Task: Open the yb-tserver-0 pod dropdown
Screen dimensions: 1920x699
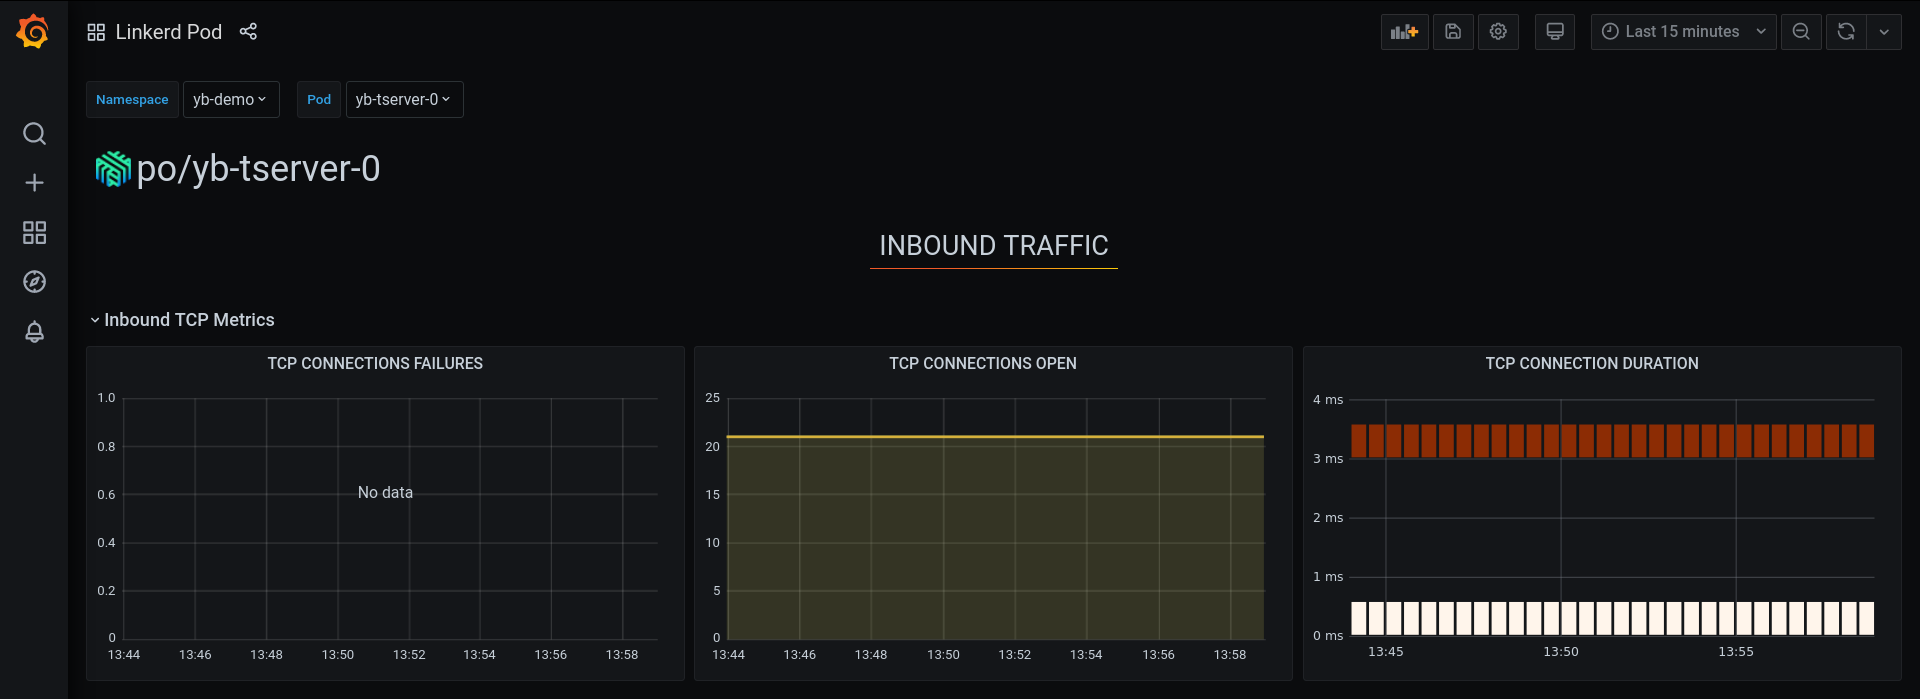Action: tap(404, 100)
